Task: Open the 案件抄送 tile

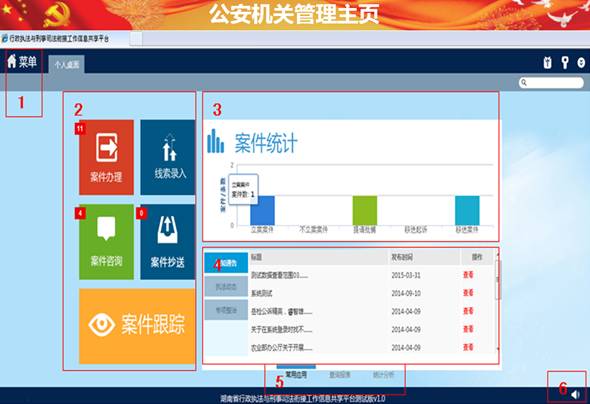Action: coord(168,242)
